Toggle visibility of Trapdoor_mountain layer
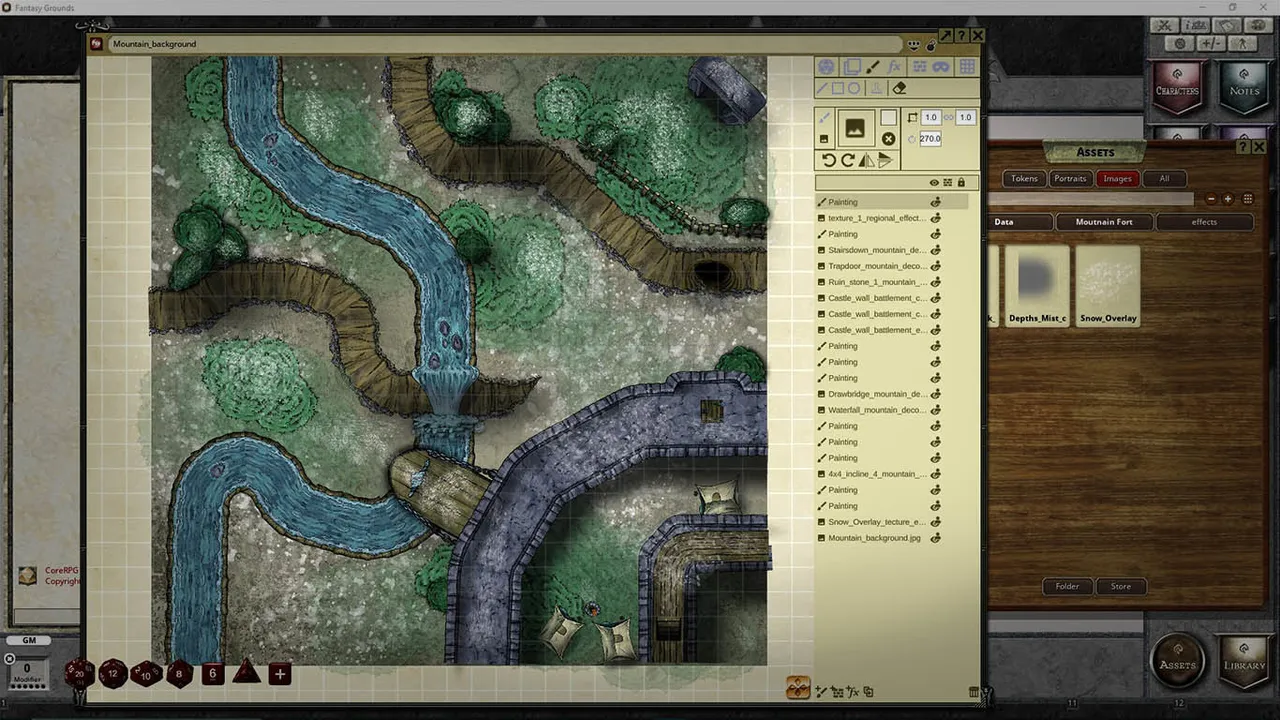The image size is (1280, 720). pyautogui.click(x=936, y=266)
